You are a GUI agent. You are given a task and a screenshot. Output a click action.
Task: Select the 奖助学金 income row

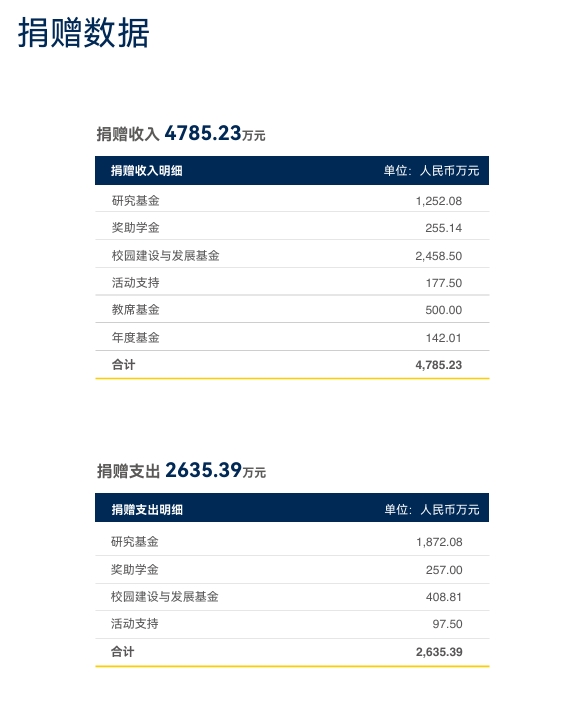pyautogui.click(x=292, y=226)
